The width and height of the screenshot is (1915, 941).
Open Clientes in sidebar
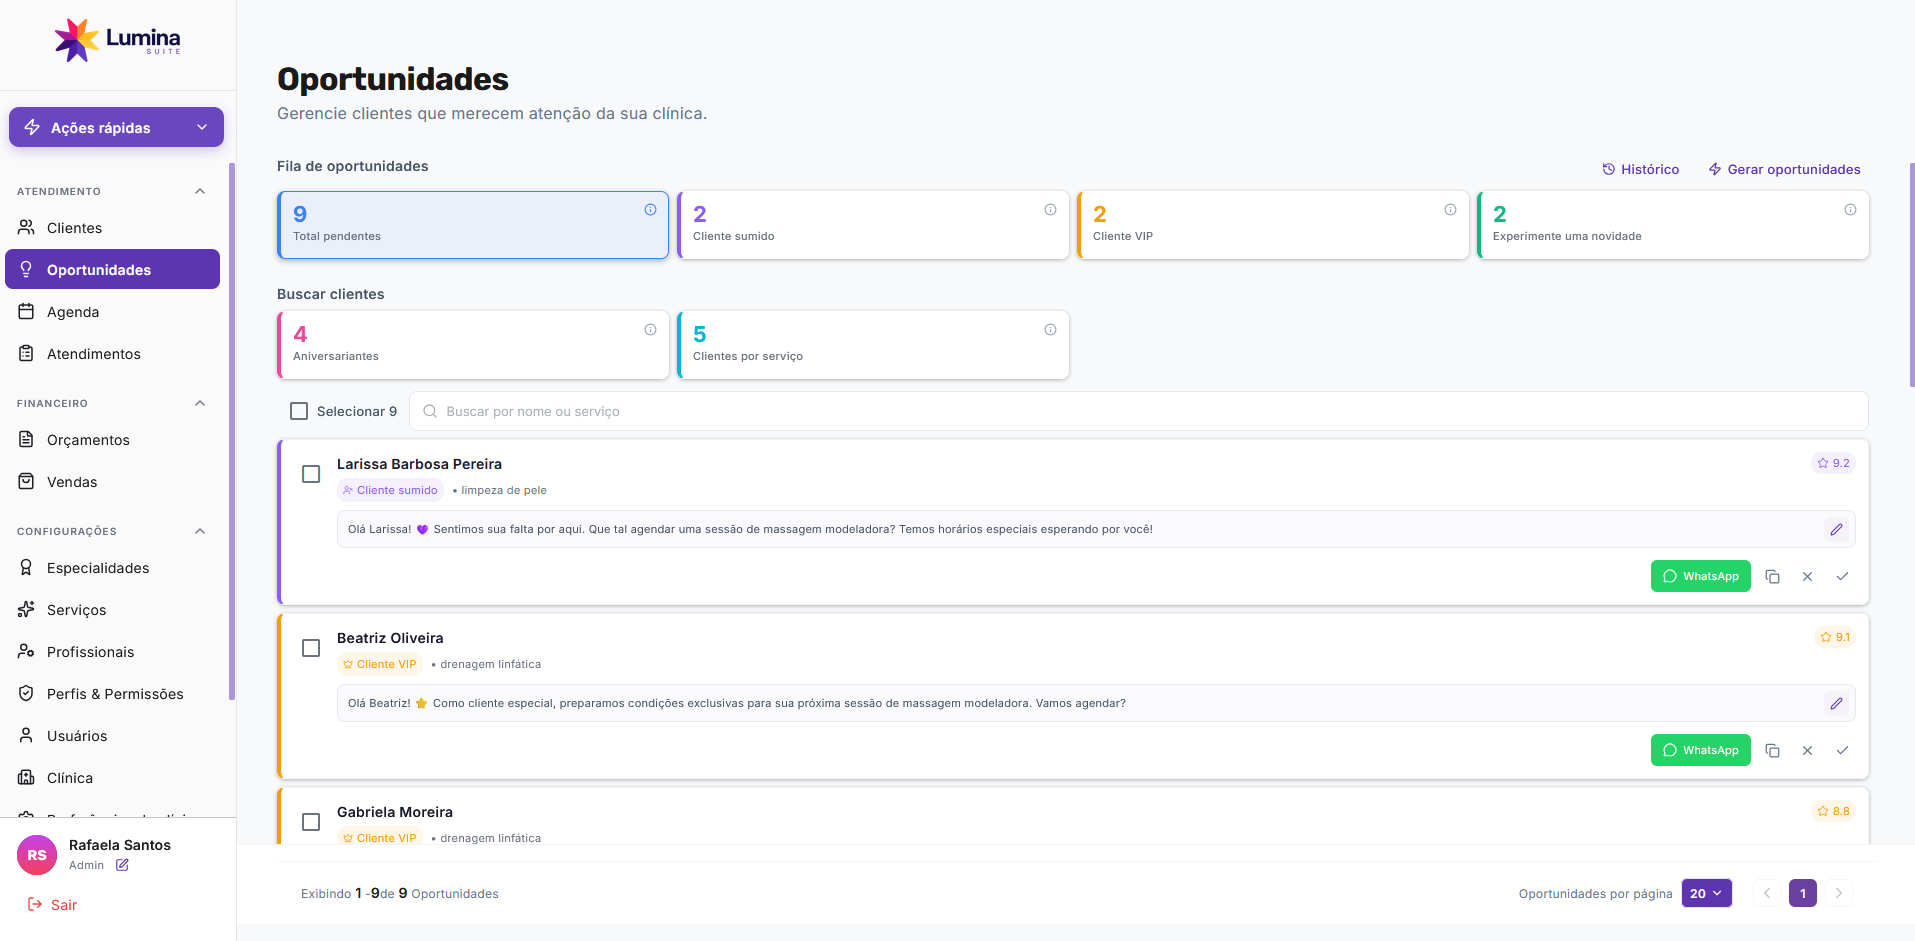(112, 228)
